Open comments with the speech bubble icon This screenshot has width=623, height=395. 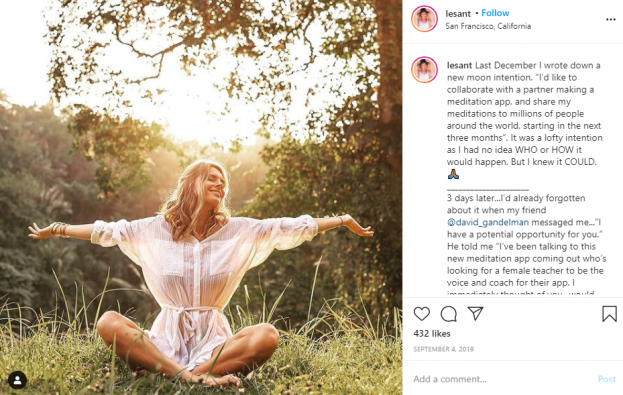tap(449, 314)
